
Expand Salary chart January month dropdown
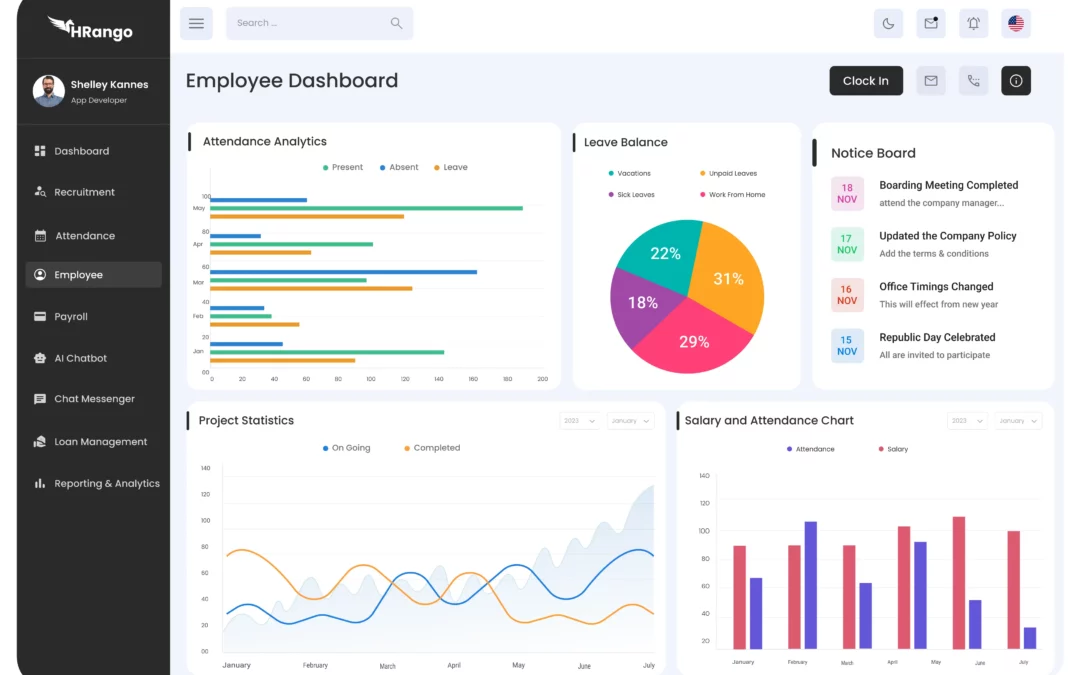coord(1019,421)
